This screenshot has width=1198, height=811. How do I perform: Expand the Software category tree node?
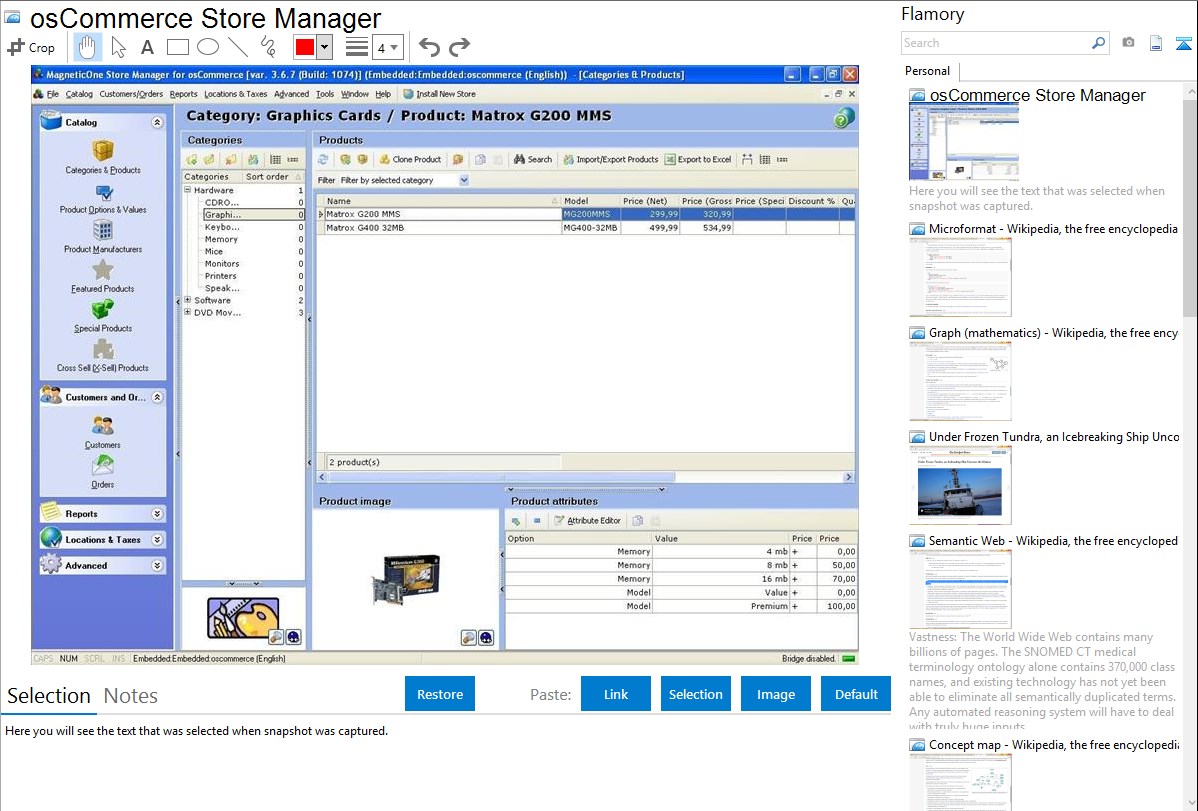[188, 300]
